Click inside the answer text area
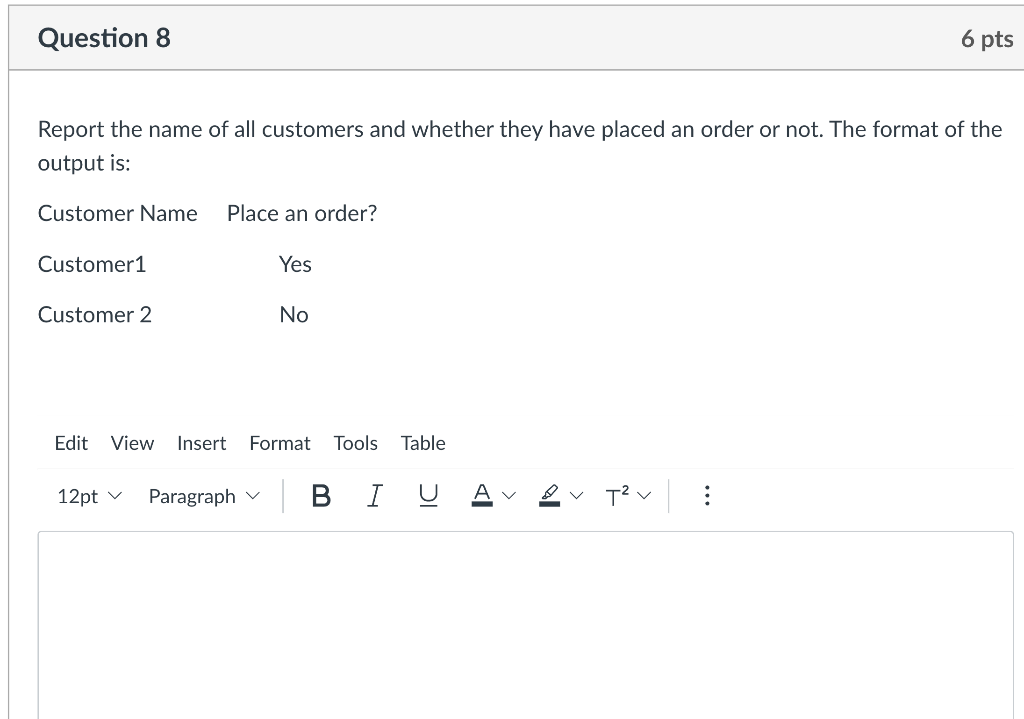 (525, 620)
